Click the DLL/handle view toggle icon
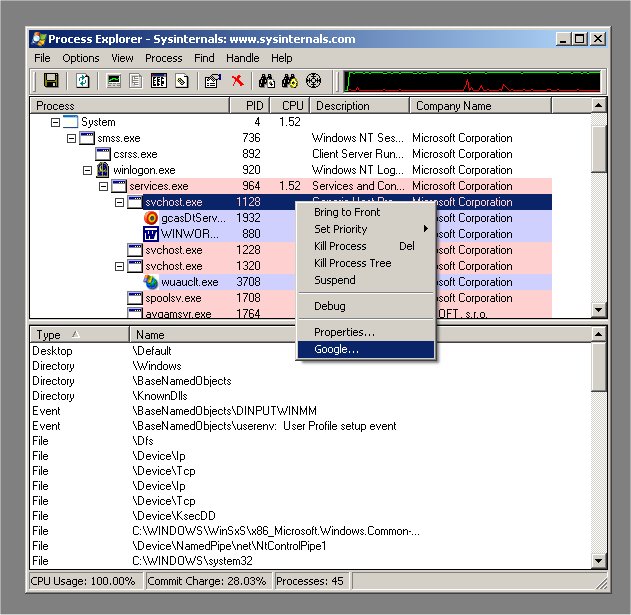Image resolution: width=631 pixels, height=615 pixels. pyautogui.click(x=181, y=80)
